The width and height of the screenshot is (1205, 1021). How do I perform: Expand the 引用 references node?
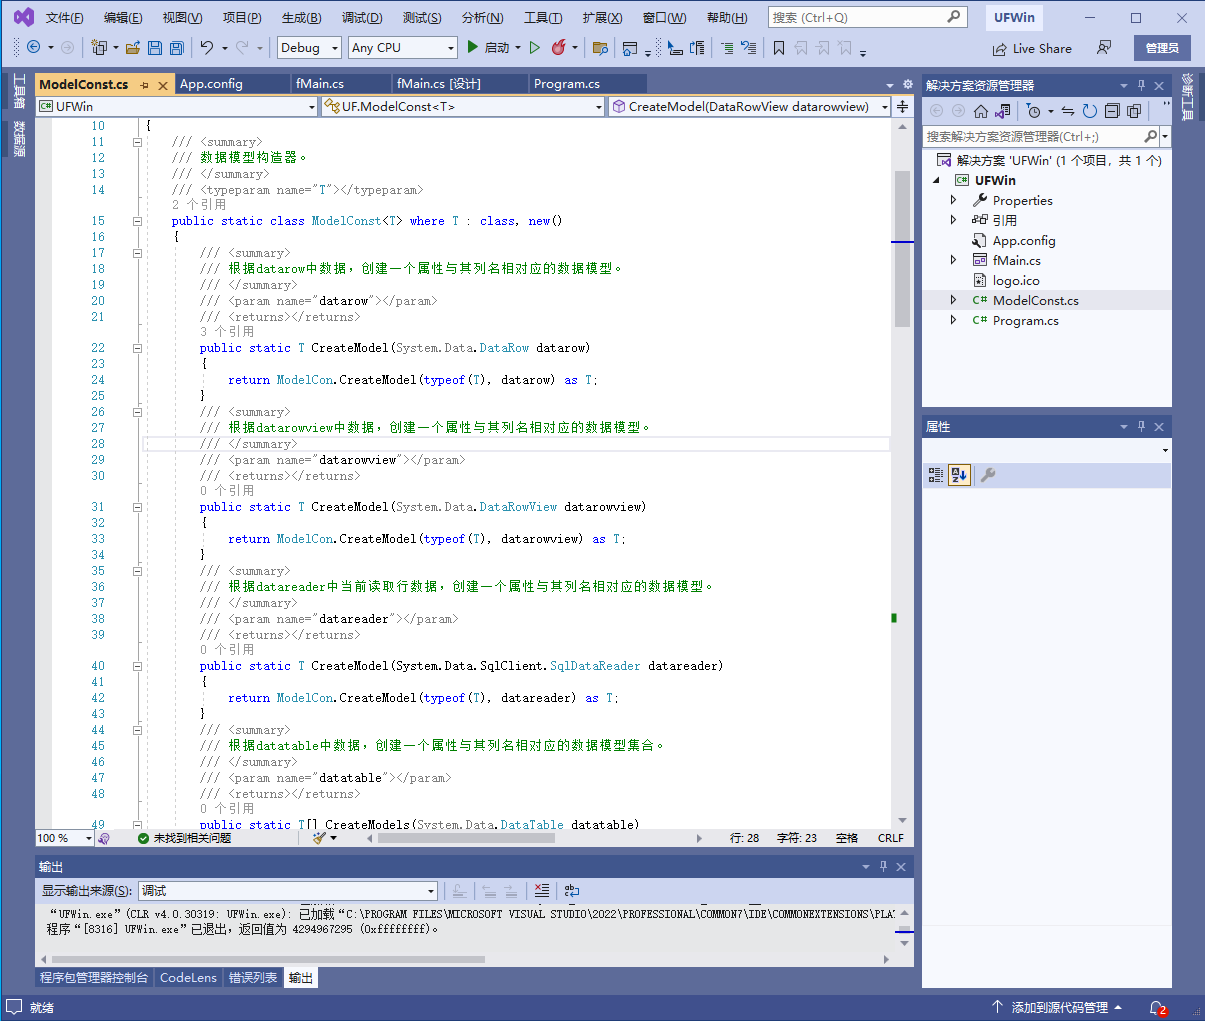[x=953, y=220]
